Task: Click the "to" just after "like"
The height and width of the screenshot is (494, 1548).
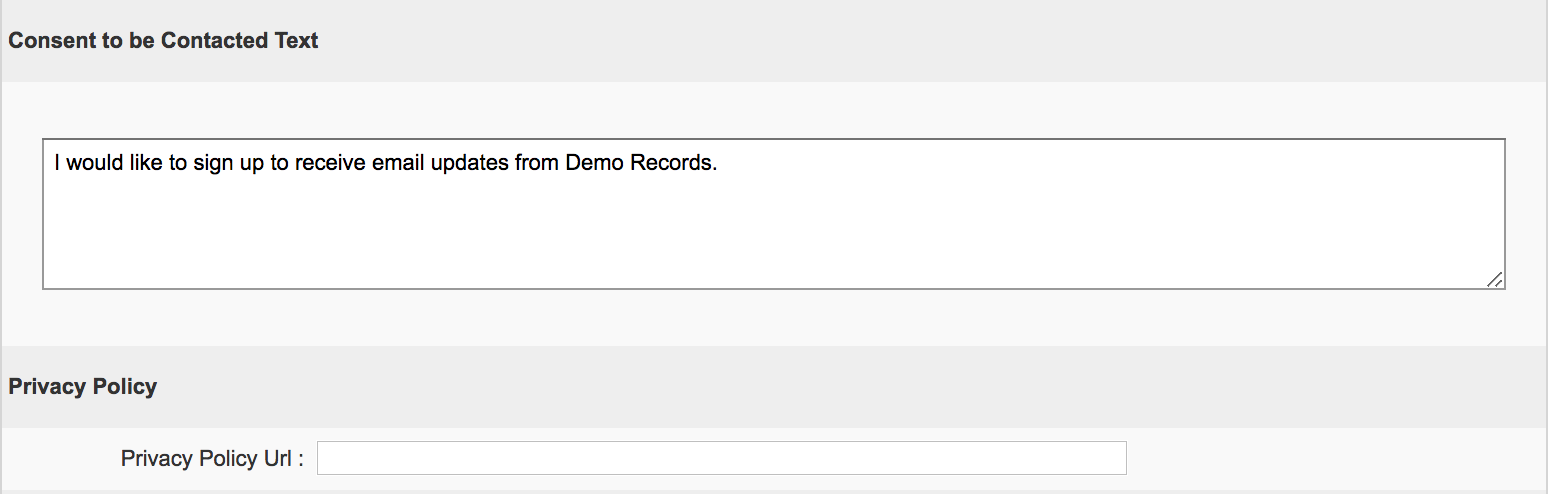Action: click(177, 163)
